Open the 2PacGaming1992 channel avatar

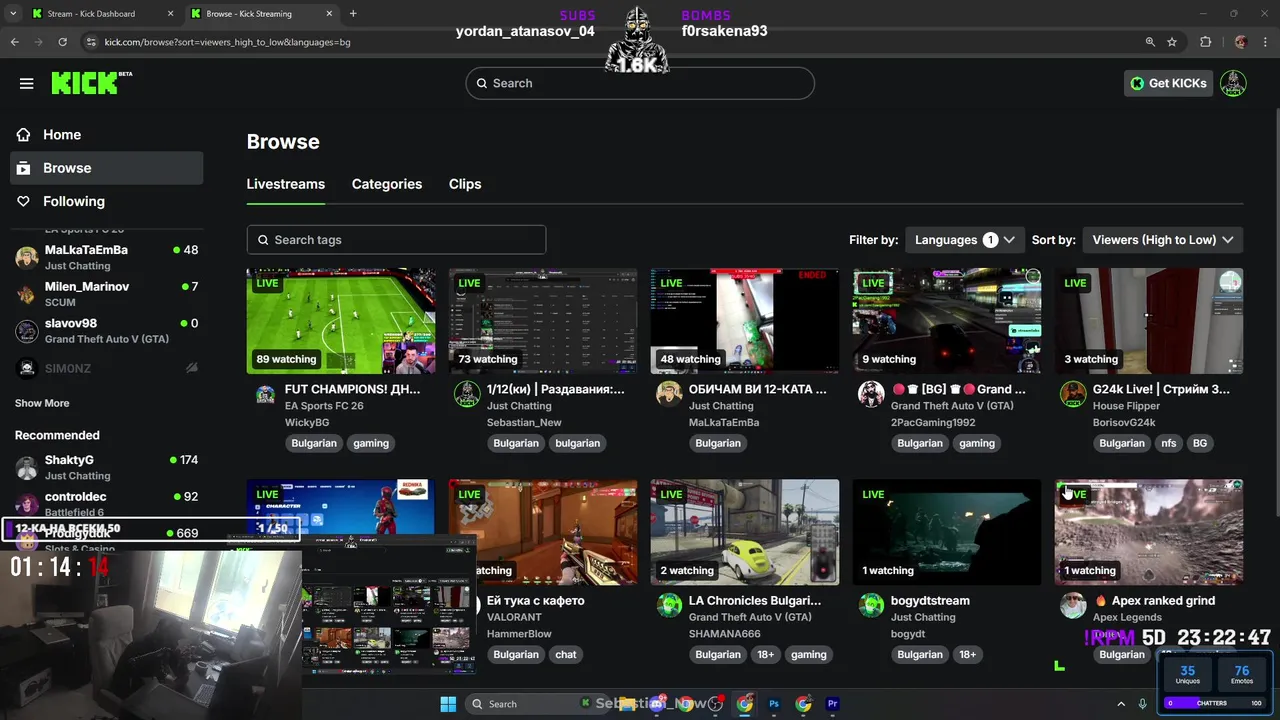point(871,394)
